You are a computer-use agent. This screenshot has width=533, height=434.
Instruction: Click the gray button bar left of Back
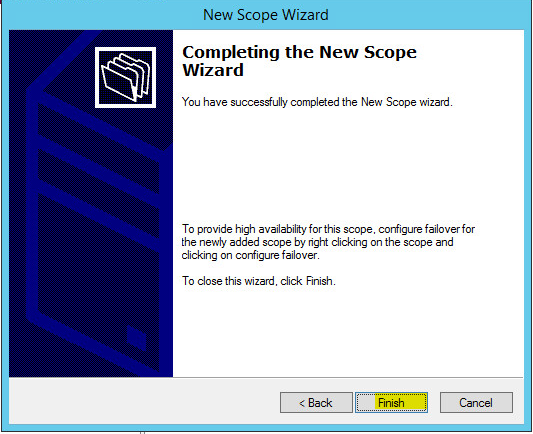[x=144, y=401]
